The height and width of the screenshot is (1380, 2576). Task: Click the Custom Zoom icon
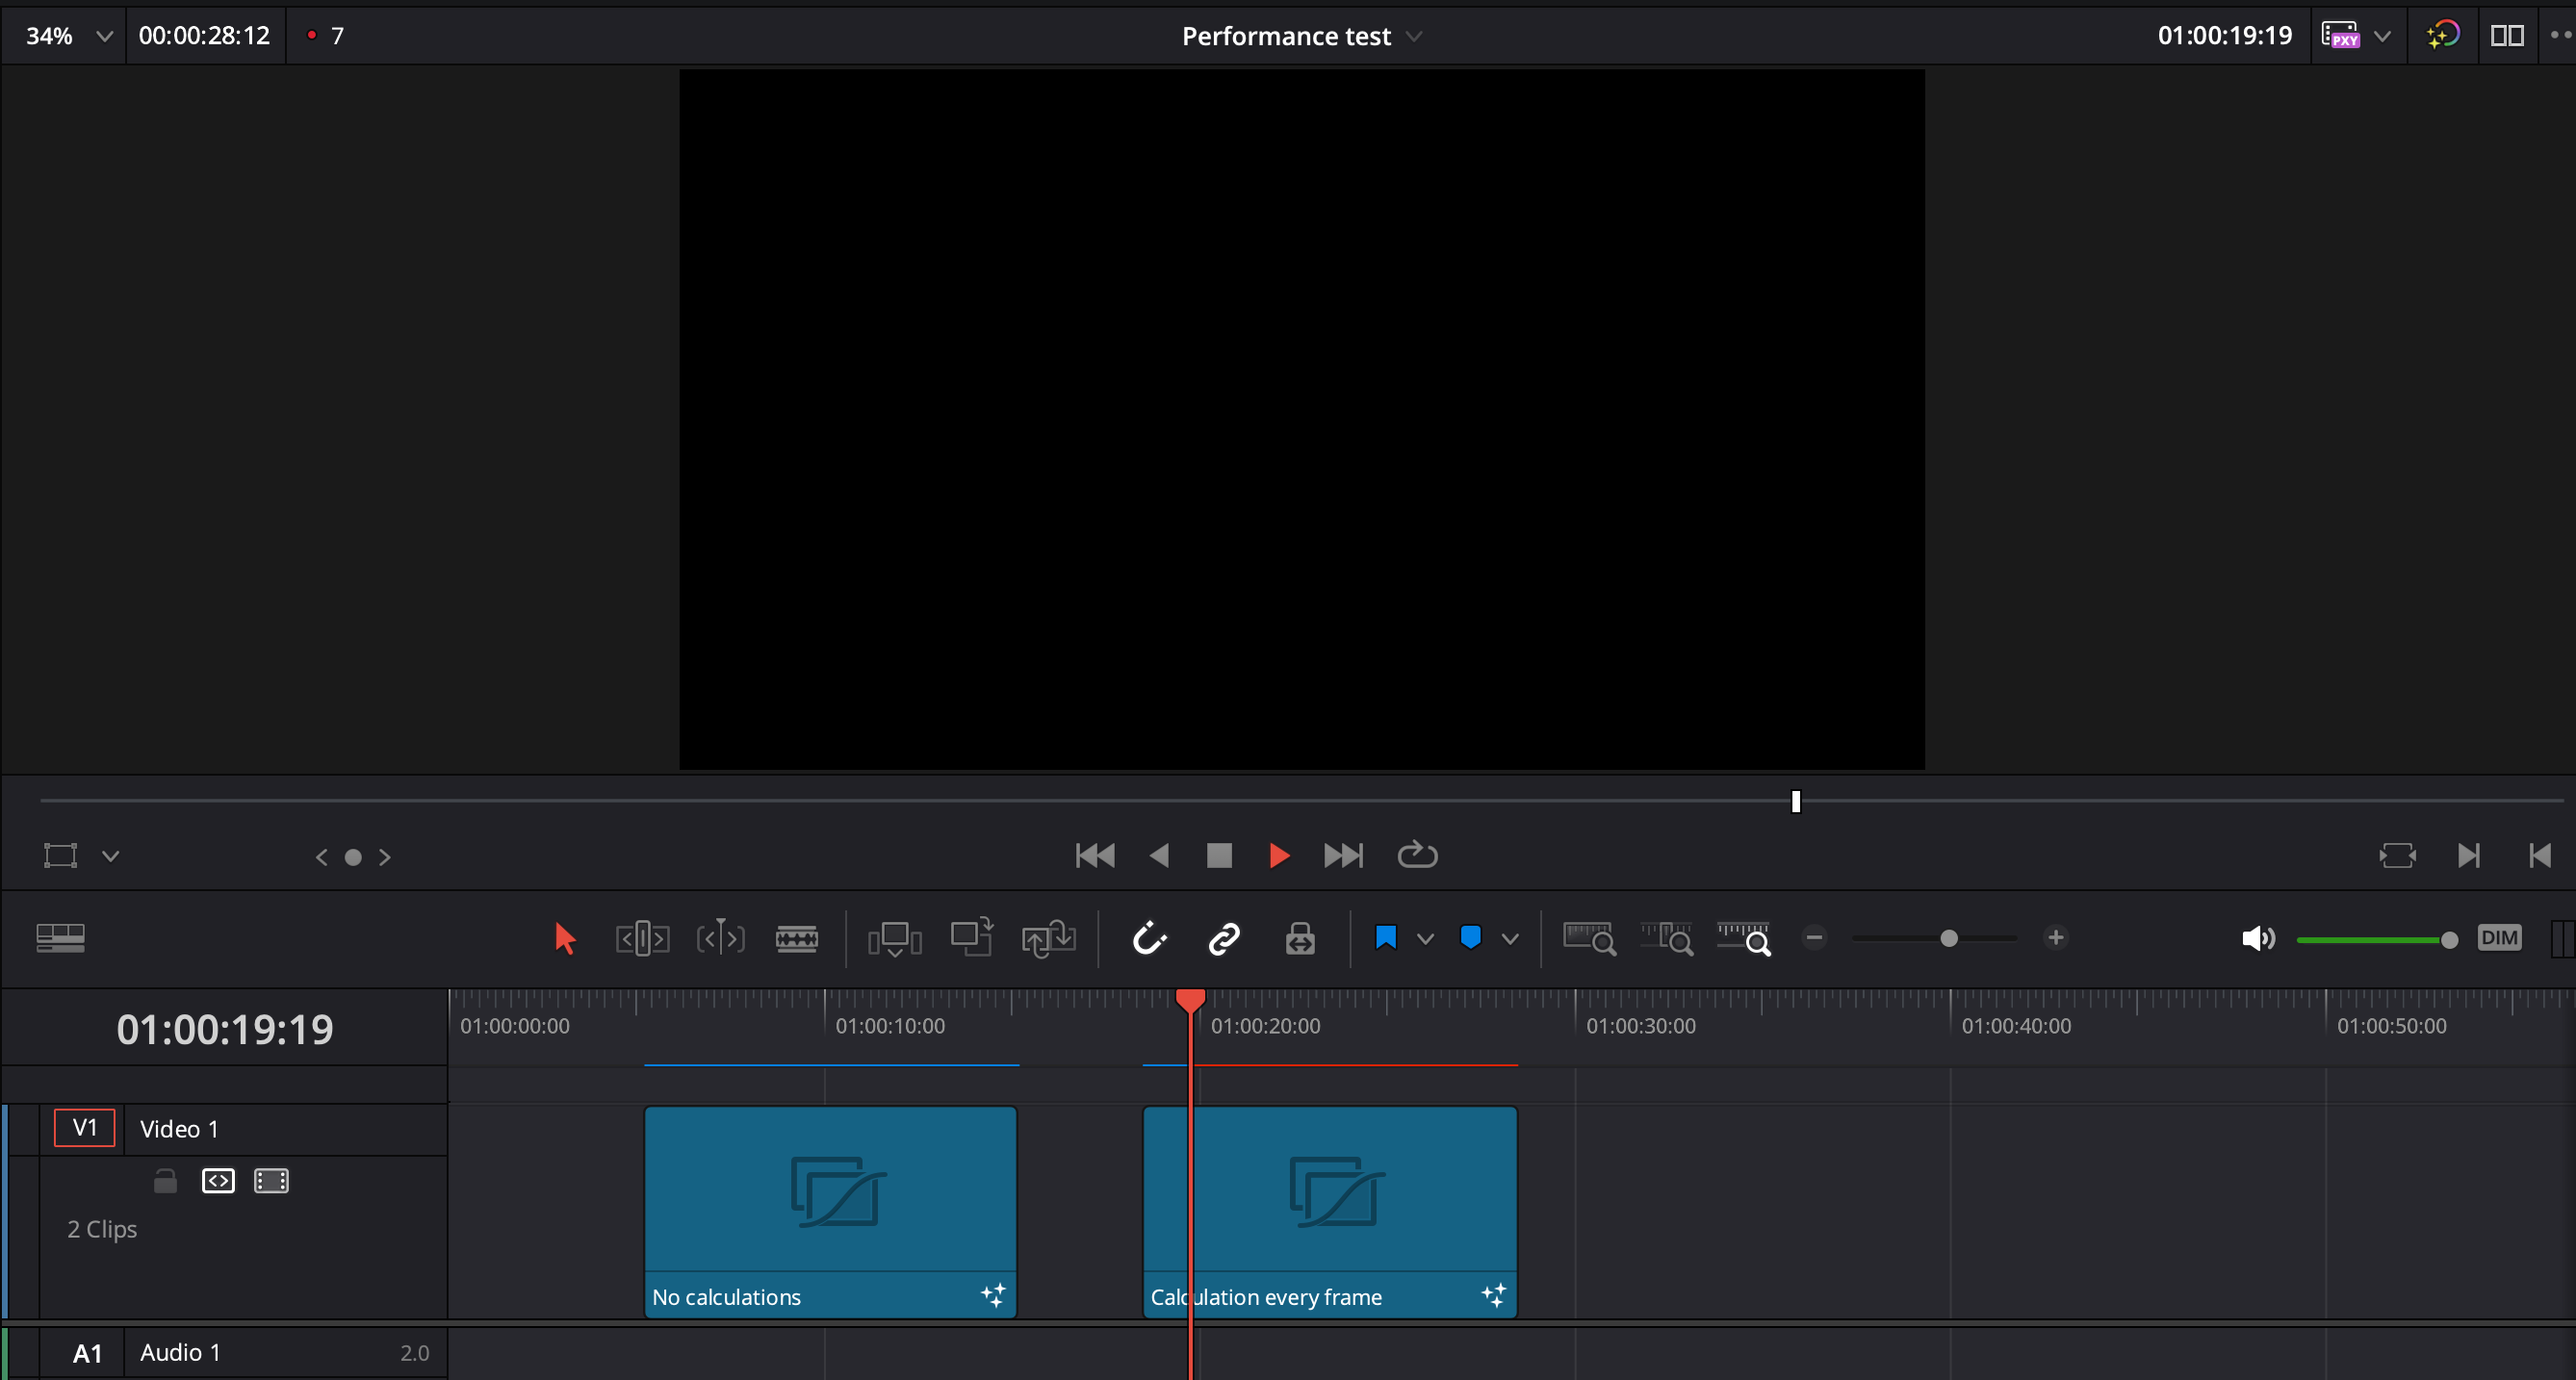[1744, 938]
